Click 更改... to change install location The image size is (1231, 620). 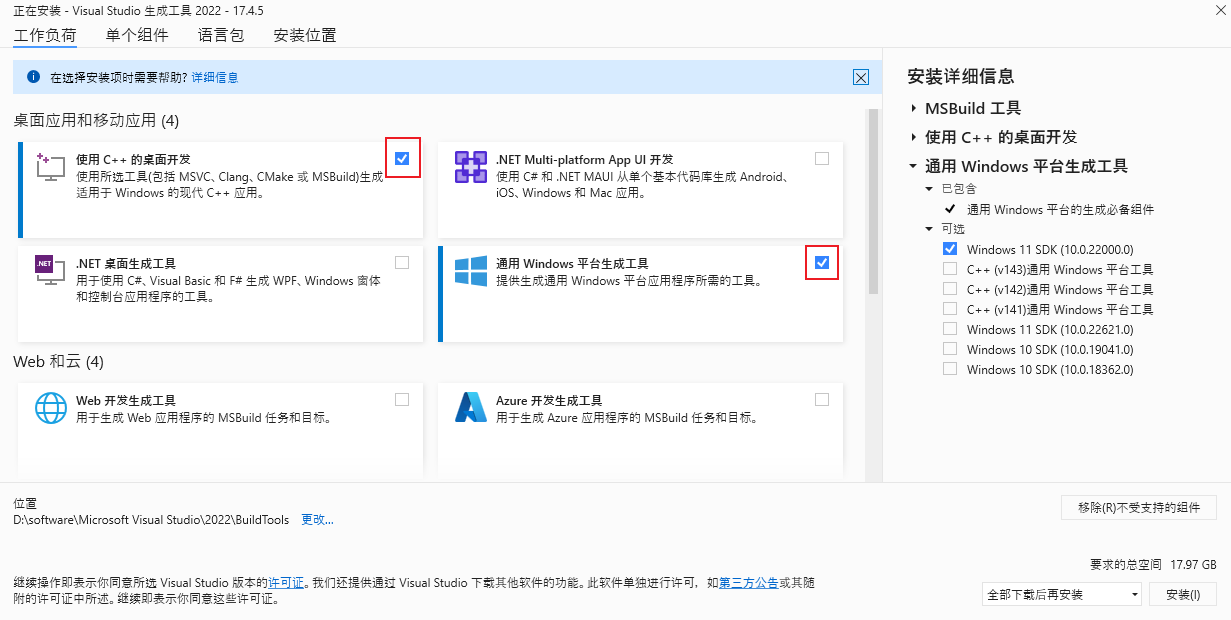[x=317, y=520]
